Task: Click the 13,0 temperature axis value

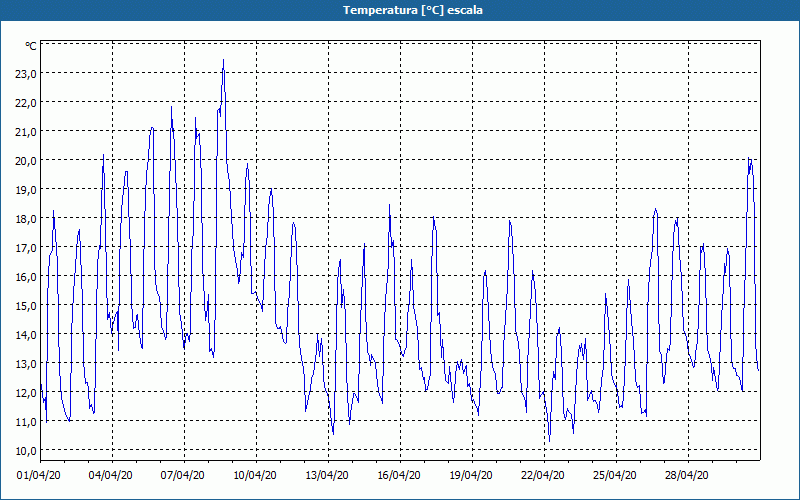Action: 26,364
